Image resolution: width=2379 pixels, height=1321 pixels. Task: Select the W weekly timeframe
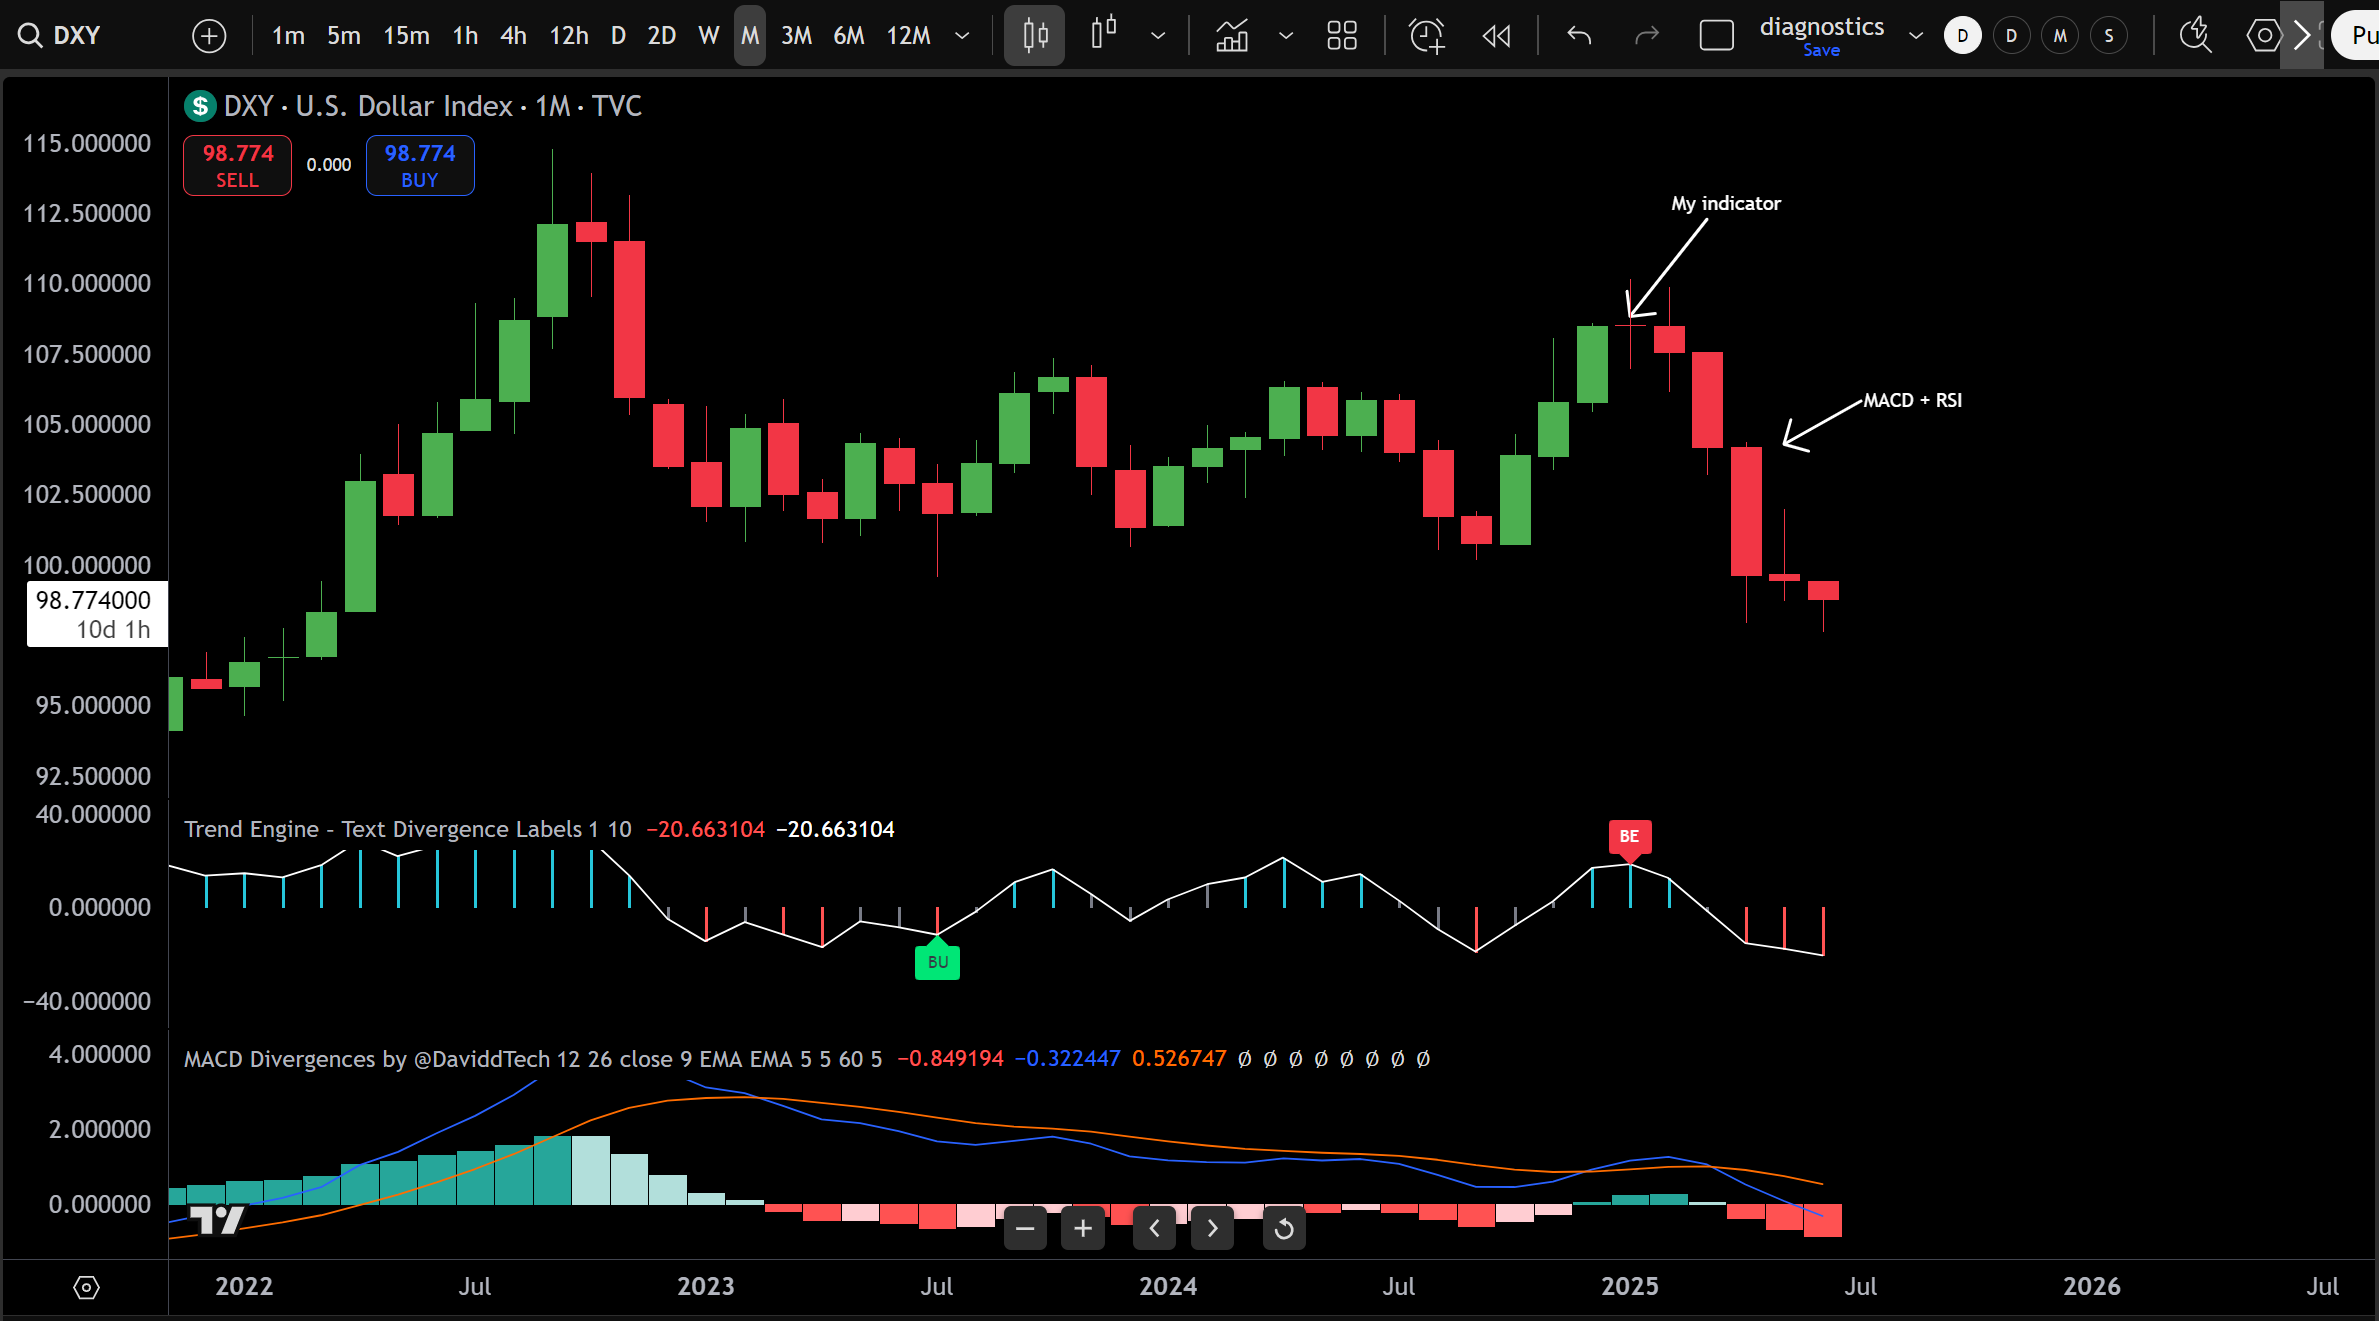tap(708, 36)
